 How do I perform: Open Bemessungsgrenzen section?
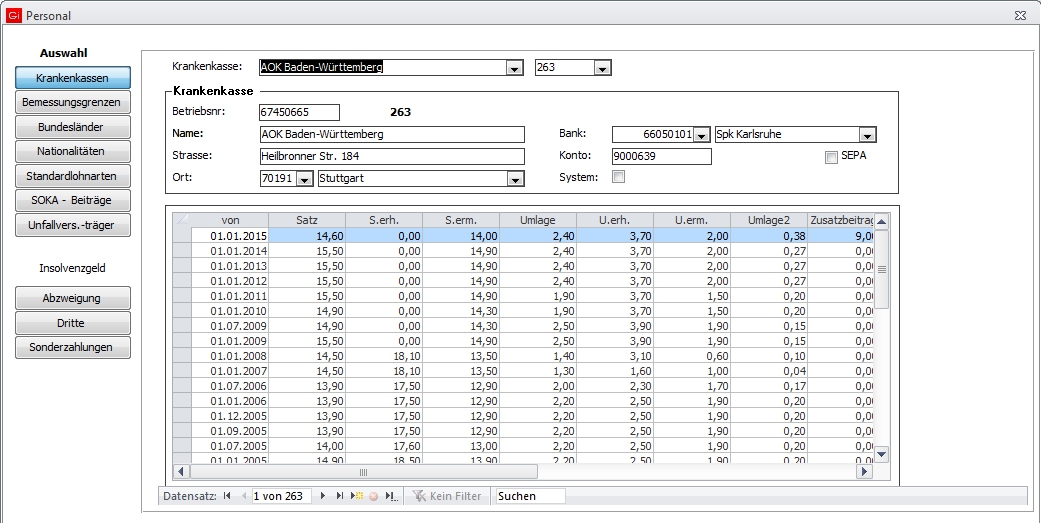(x=73, y=102)
